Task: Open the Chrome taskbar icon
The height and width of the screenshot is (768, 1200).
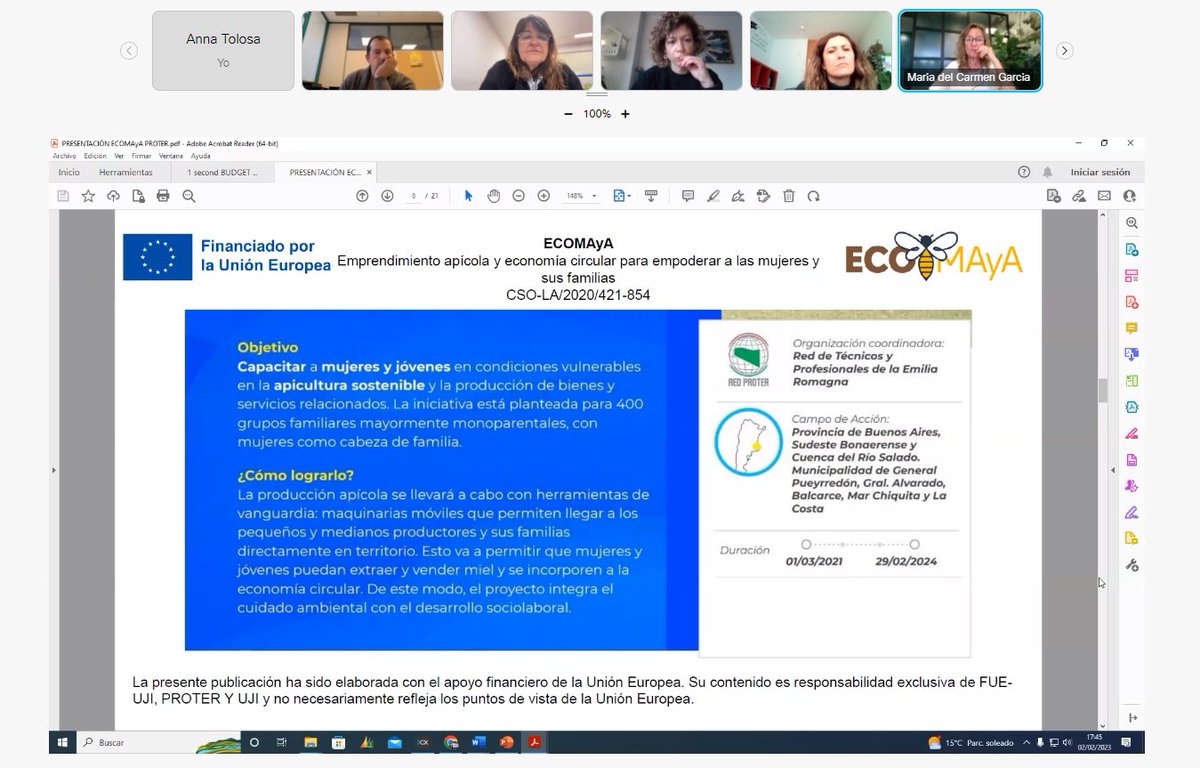Action: [x=450, y=743]
